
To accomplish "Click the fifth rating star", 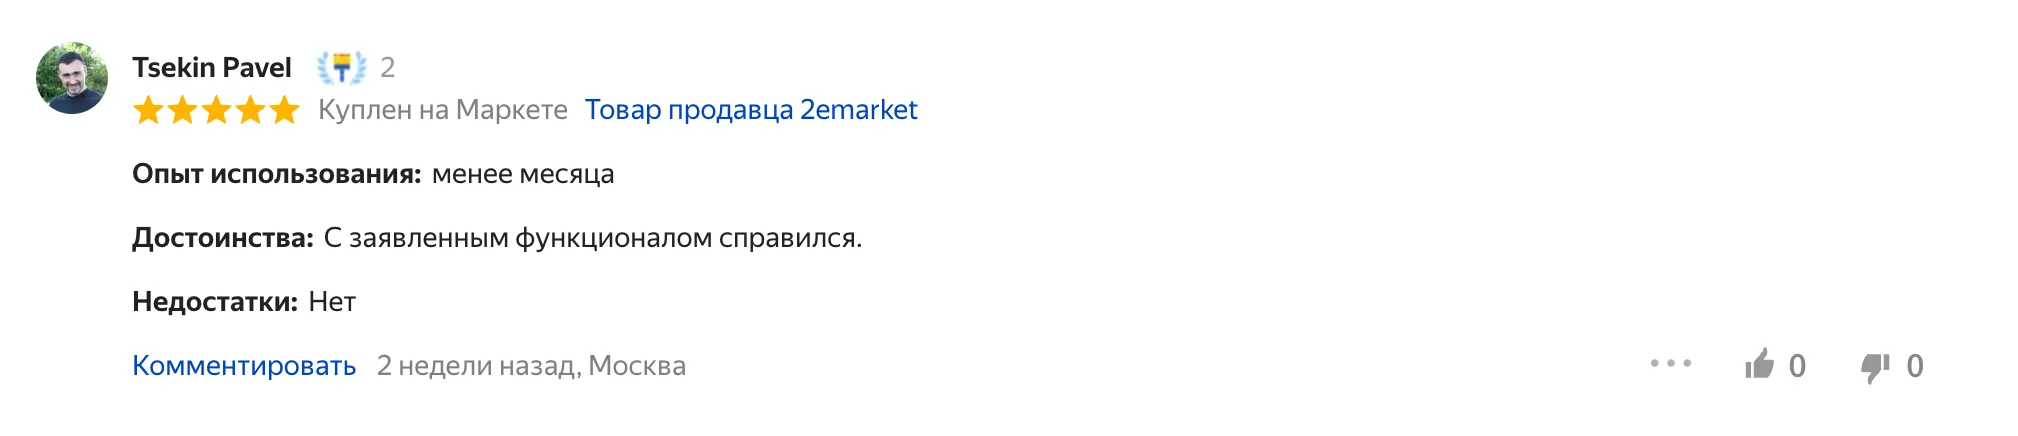I will [284, 110].
